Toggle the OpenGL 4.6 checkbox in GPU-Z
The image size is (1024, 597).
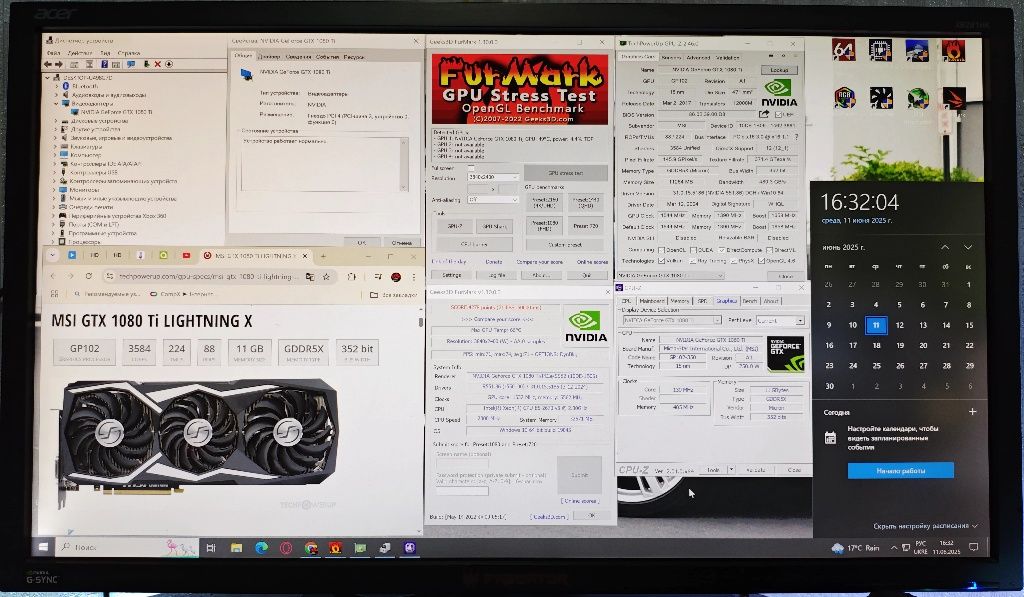coord(761,261)
